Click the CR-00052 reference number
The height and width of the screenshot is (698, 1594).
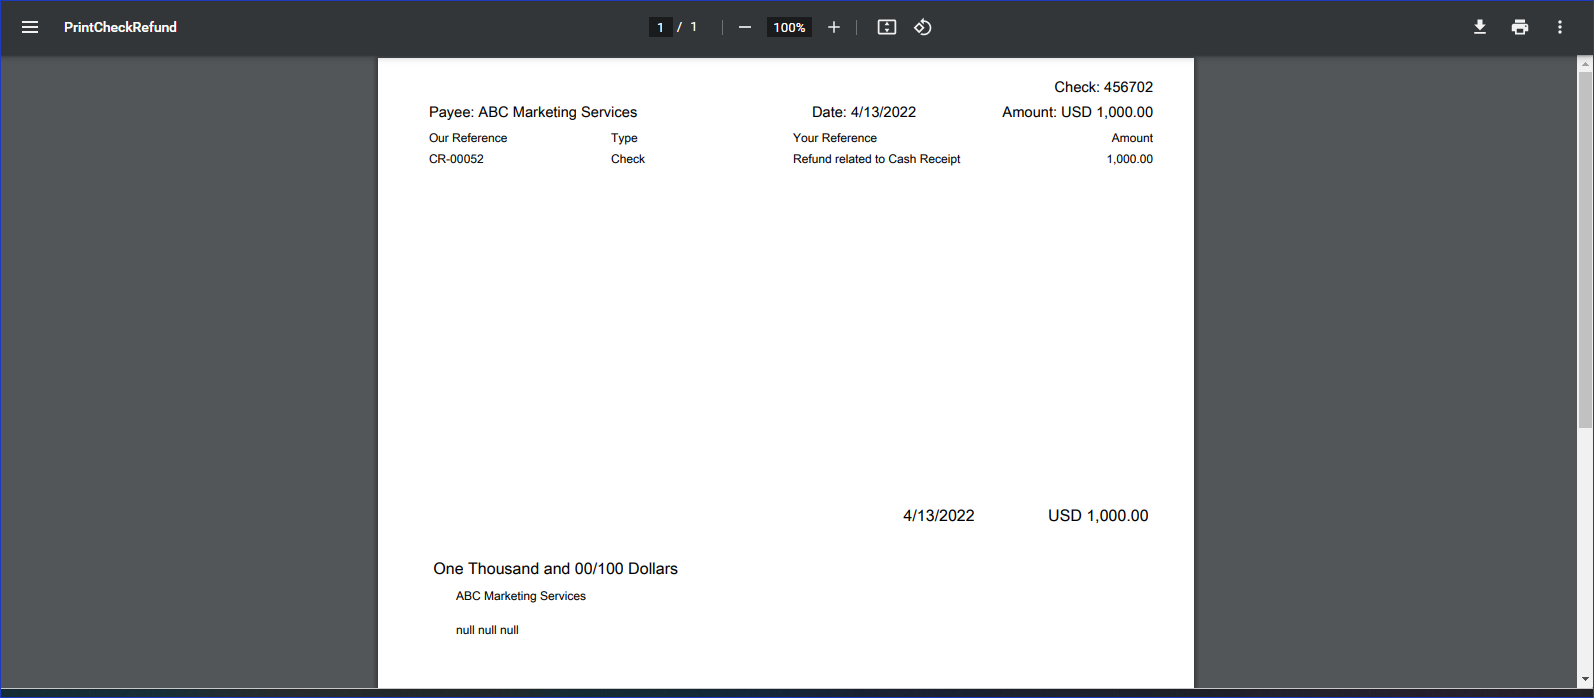click(x=456, y=159)
